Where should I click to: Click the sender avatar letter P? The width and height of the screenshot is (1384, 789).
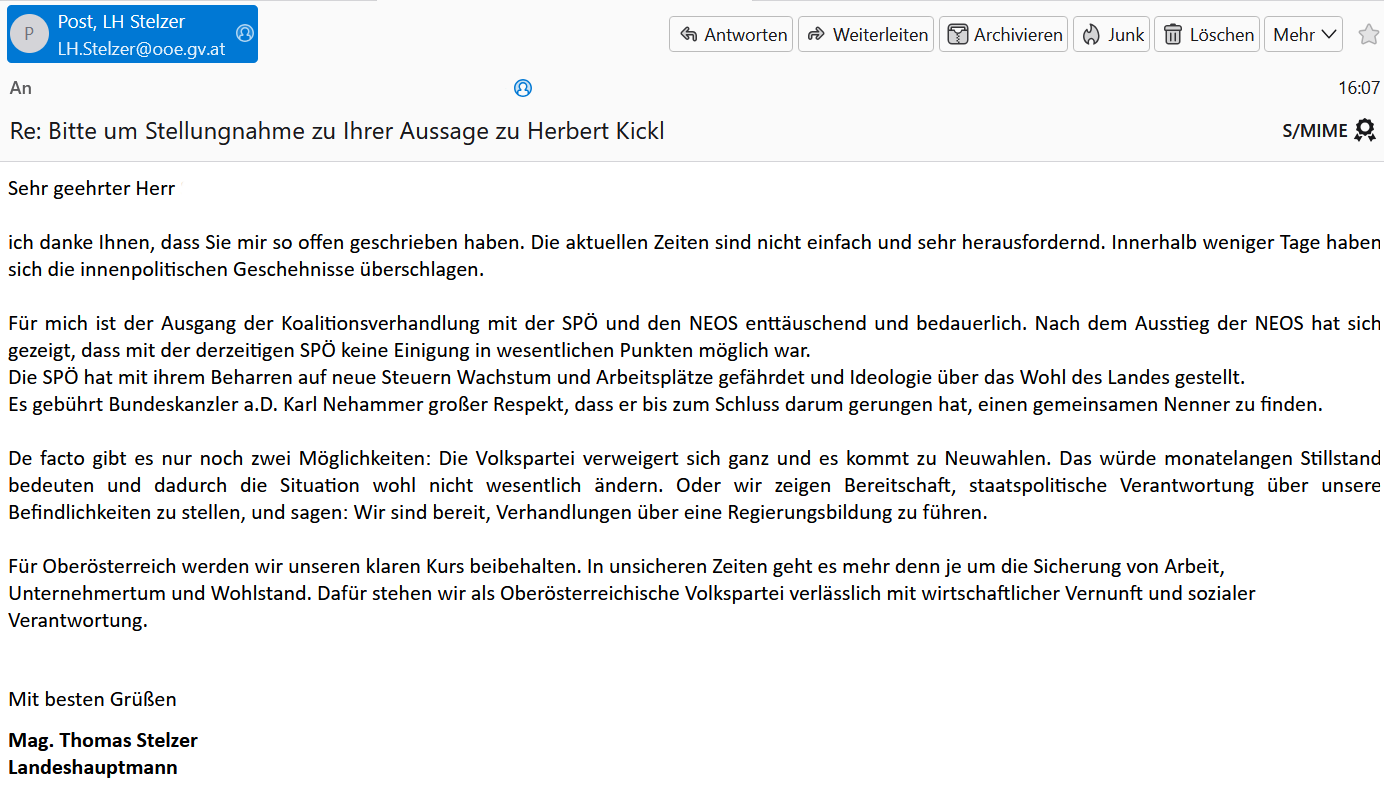29,34
